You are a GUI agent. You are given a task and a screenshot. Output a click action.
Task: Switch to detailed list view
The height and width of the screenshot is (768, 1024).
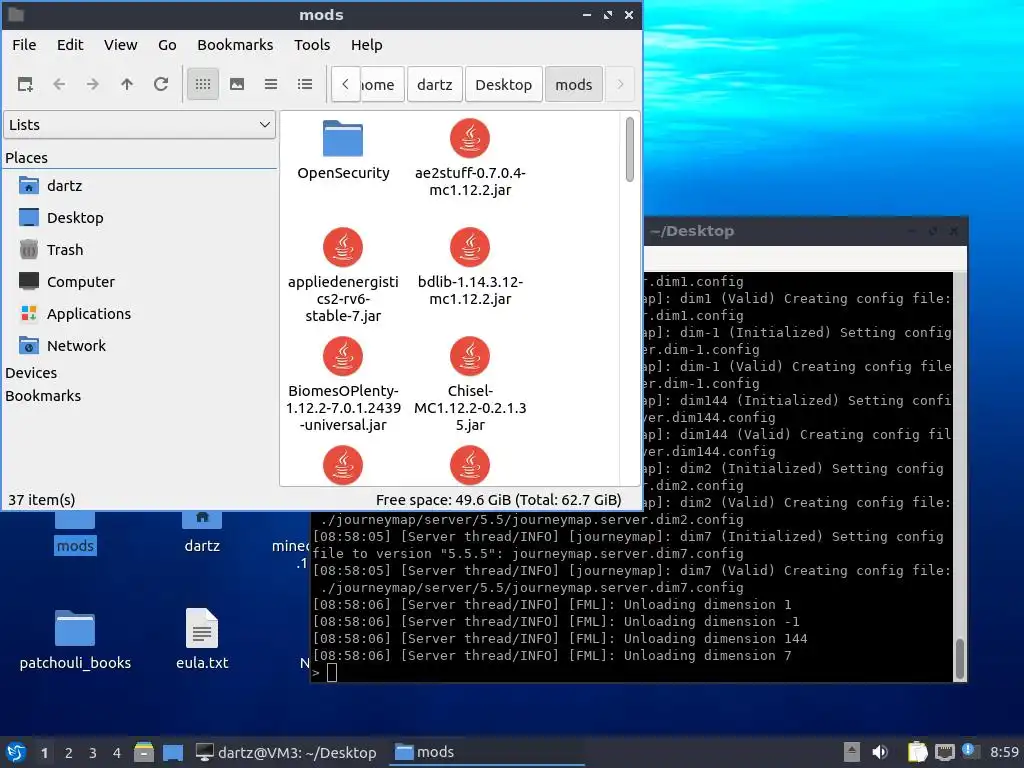pyautogui.click(x=305, y=84)
